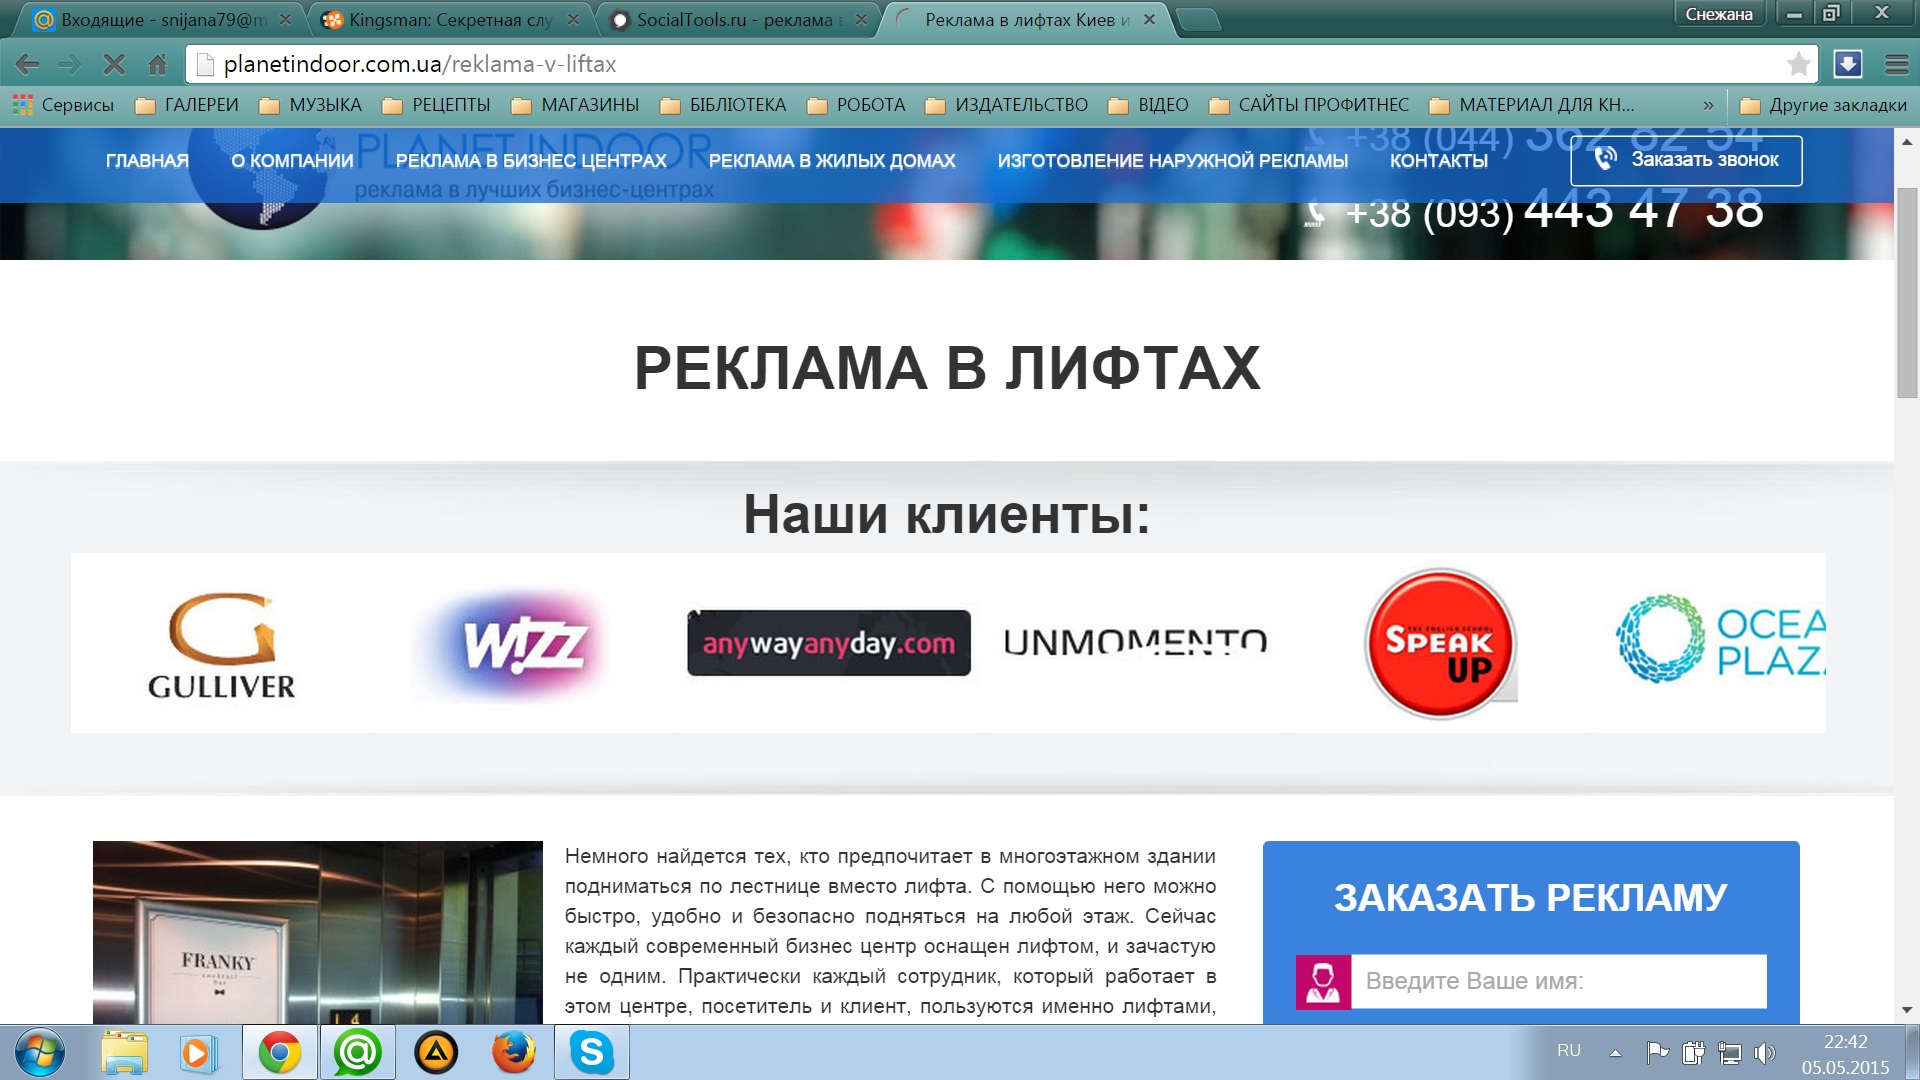
Task: Open the ГЛАВНАЯ menu item
Action: pos(147,161)
